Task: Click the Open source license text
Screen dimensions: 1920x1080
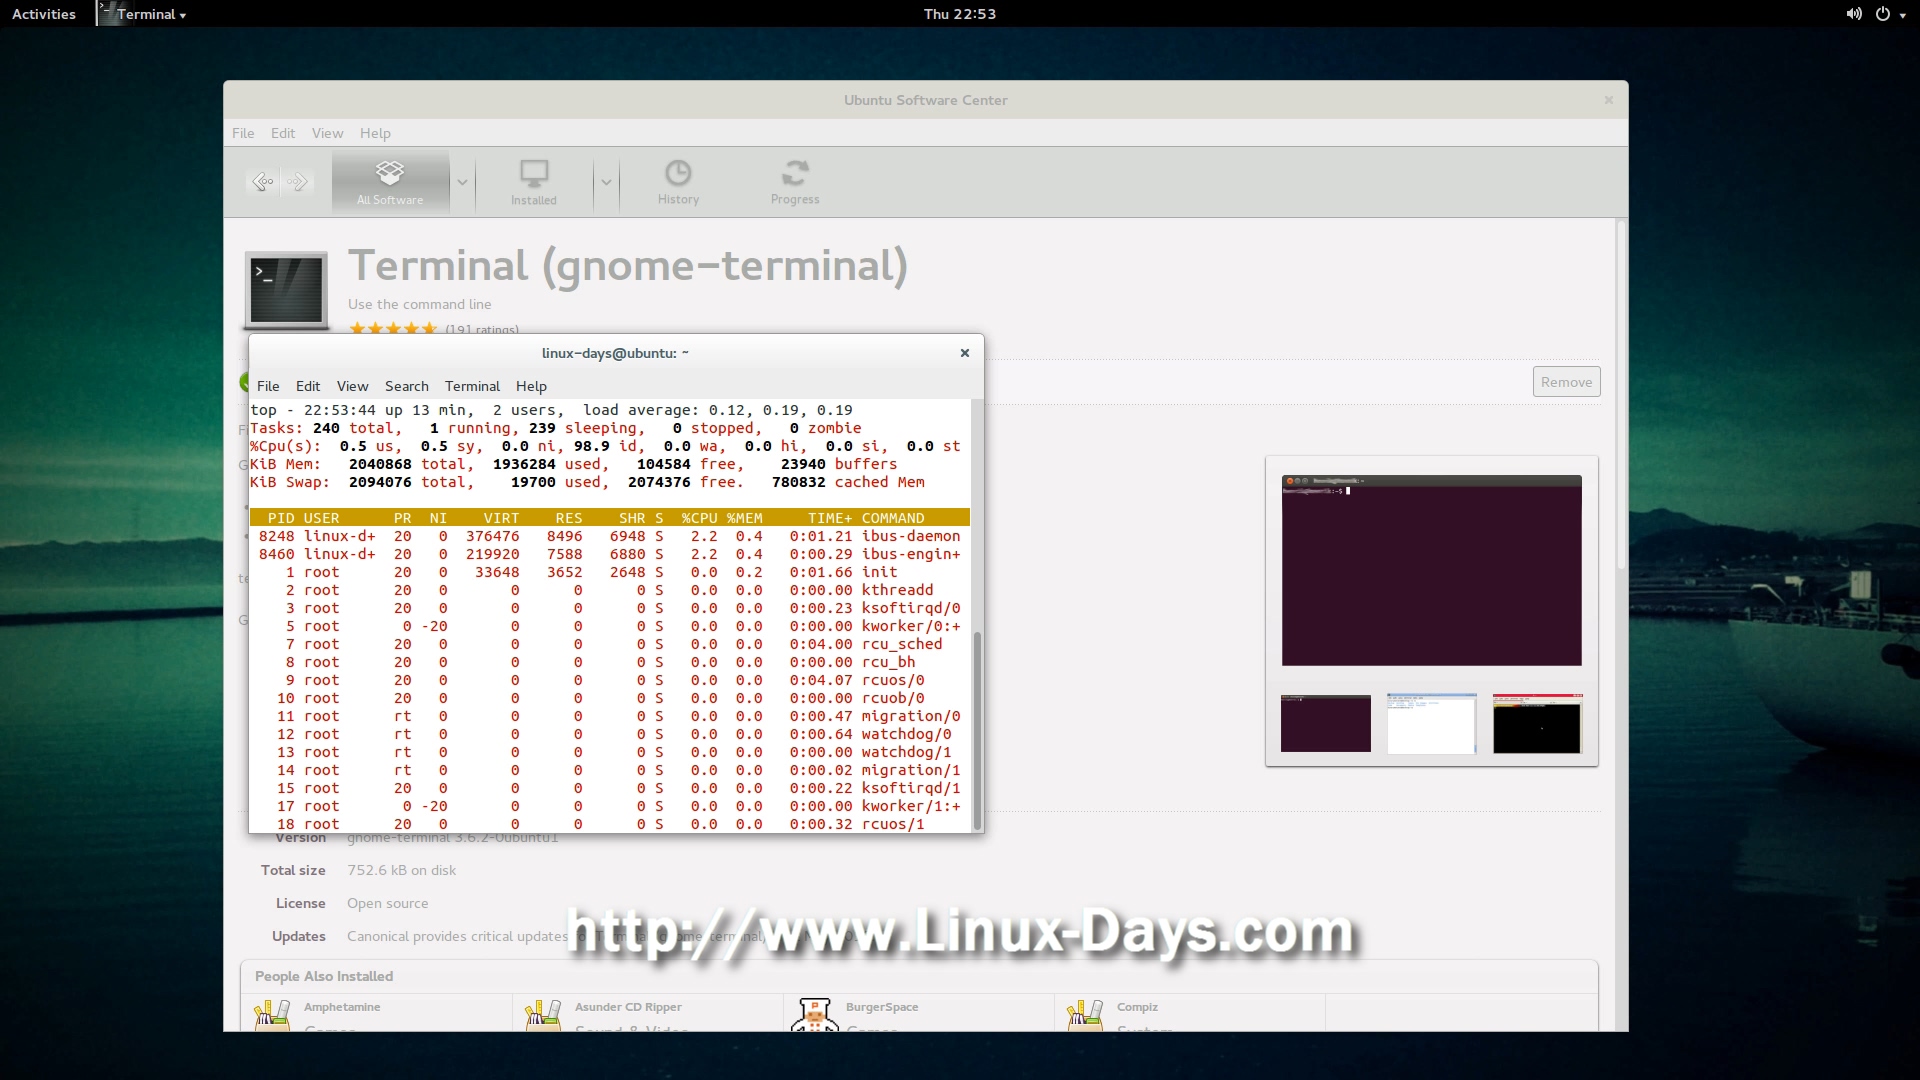Action: [387, 903]
